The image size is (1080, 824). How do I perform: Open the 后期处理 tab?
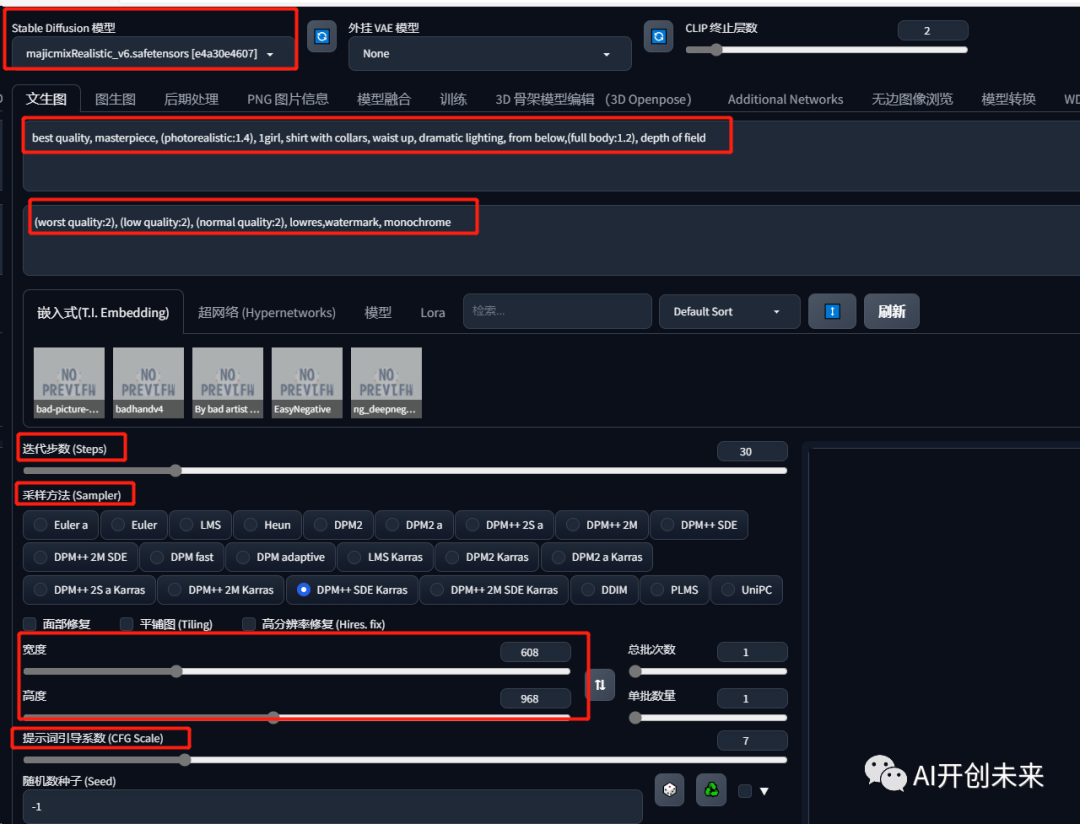[x=191, y=99]
